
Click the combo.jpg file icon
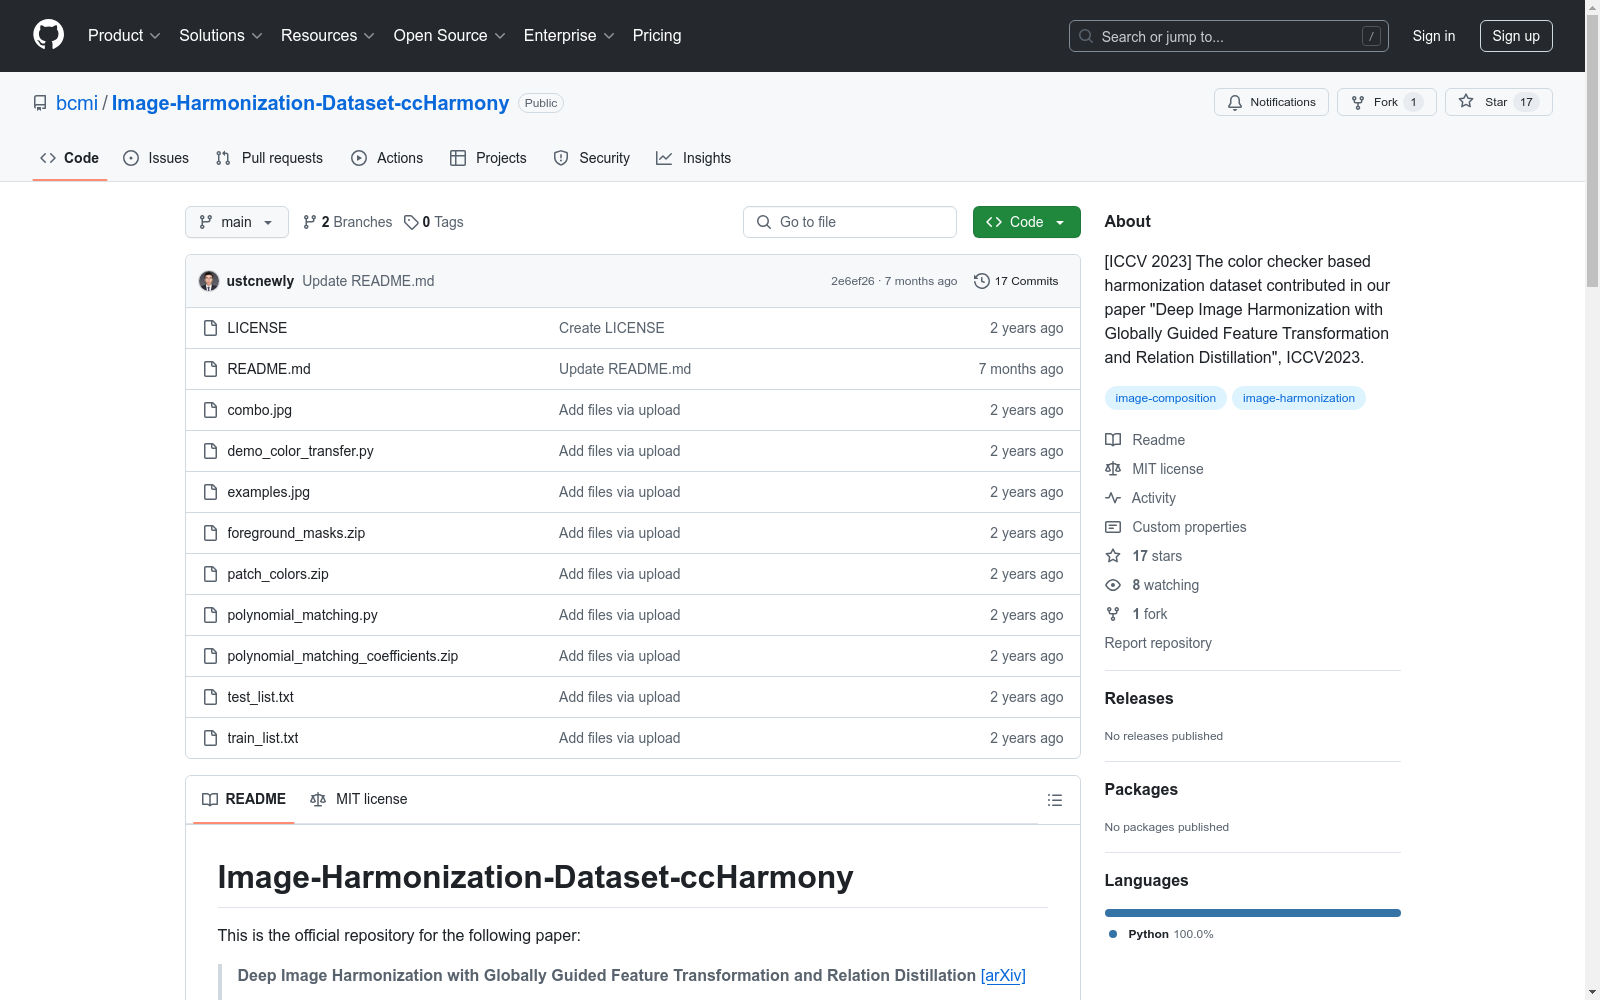click(x=210, y=410)
